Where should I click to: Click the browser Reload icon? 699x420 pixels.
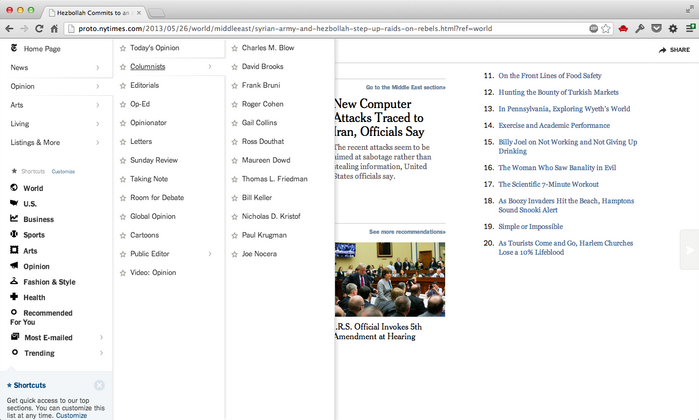(x=39, y=29)
